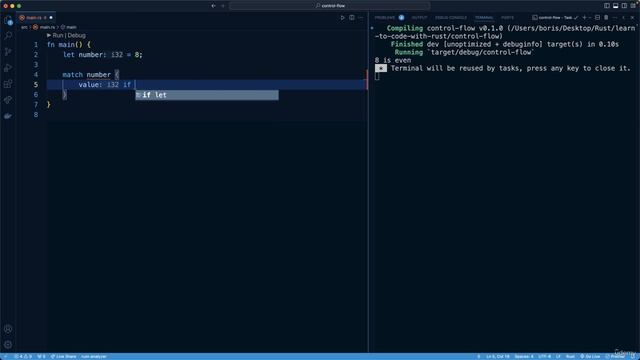Click Prettier in status bar
Screen dimensions: 640x360
pos(615,356)
